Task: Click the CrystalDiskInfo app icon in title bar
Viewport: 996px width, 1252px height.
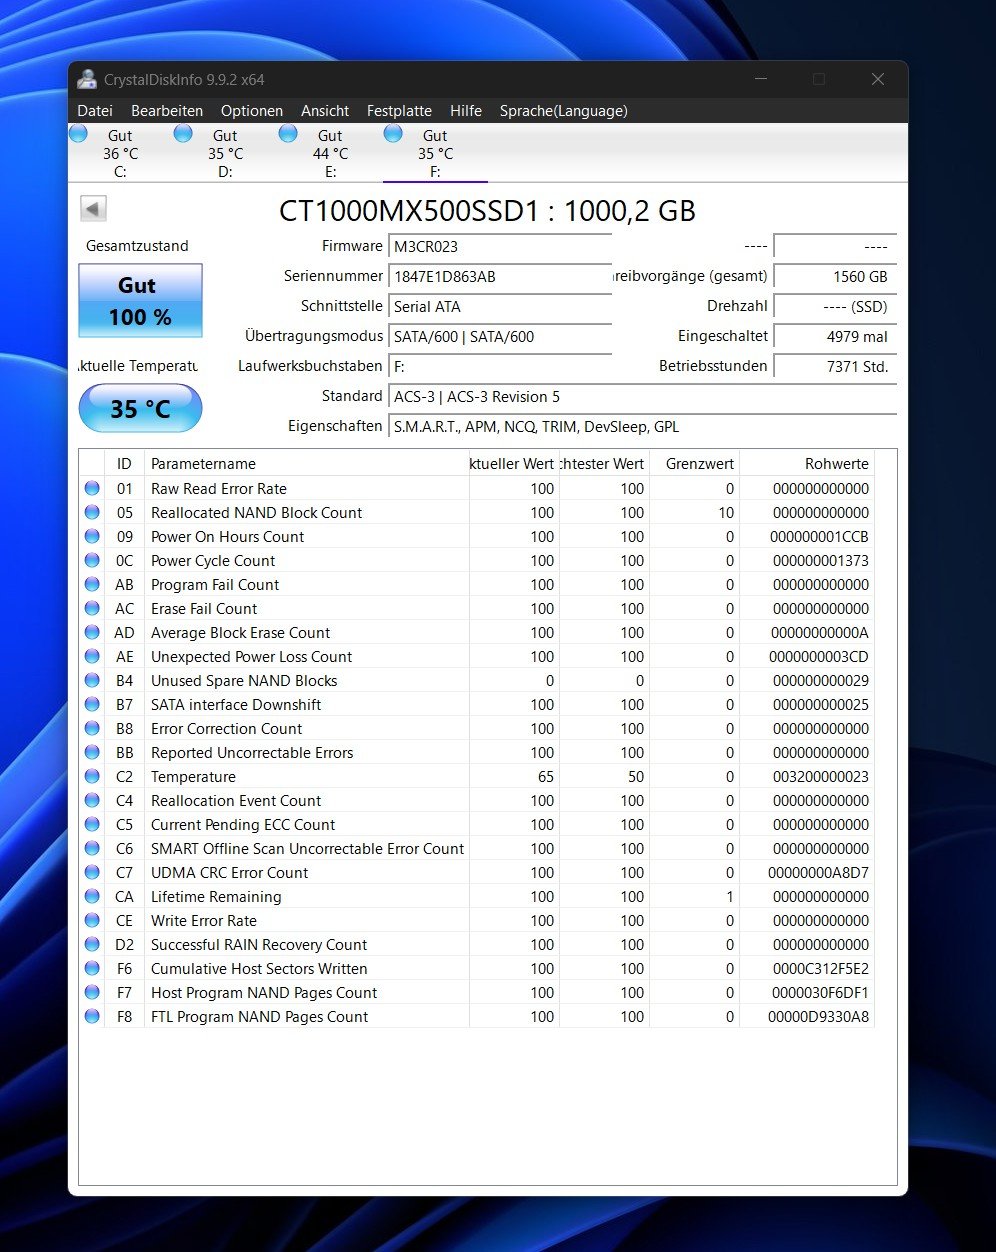Action: coord(88,80)
